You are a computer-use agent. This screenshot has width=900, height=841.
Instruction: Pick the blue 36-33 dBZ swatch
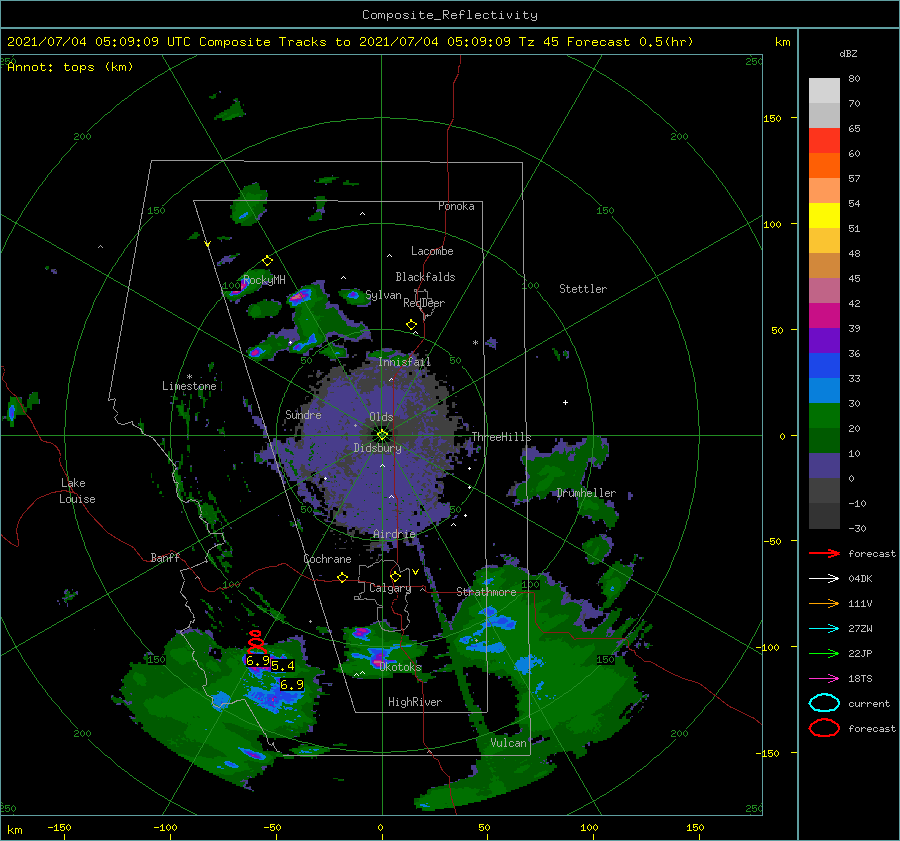(x=824, y=366)
